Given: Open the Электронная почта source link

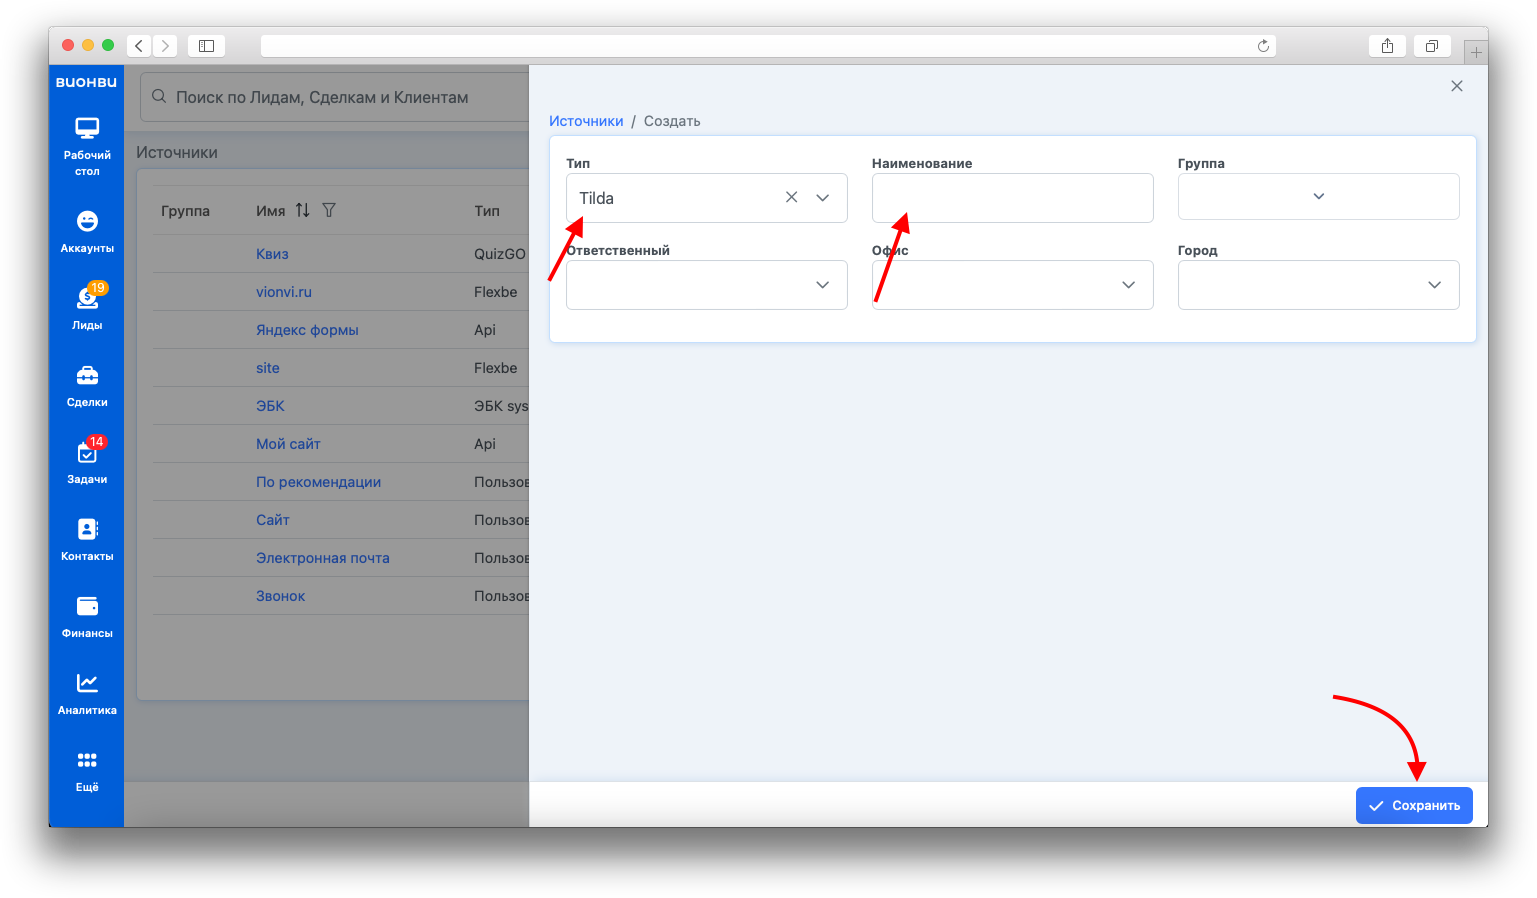Looking at the screenshot, I should tap(323, 558).
